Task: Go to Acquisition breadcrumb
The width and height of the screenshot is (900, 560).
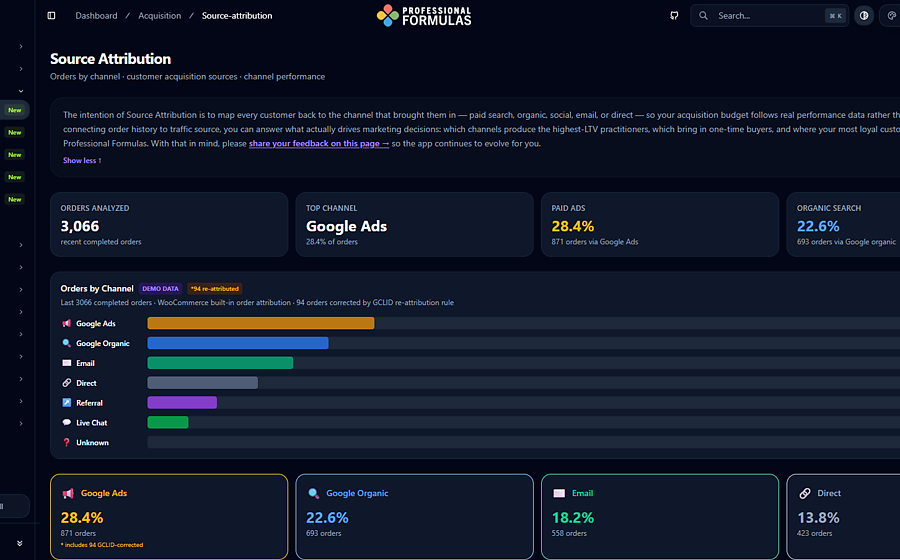Action: tap(160, 15)
